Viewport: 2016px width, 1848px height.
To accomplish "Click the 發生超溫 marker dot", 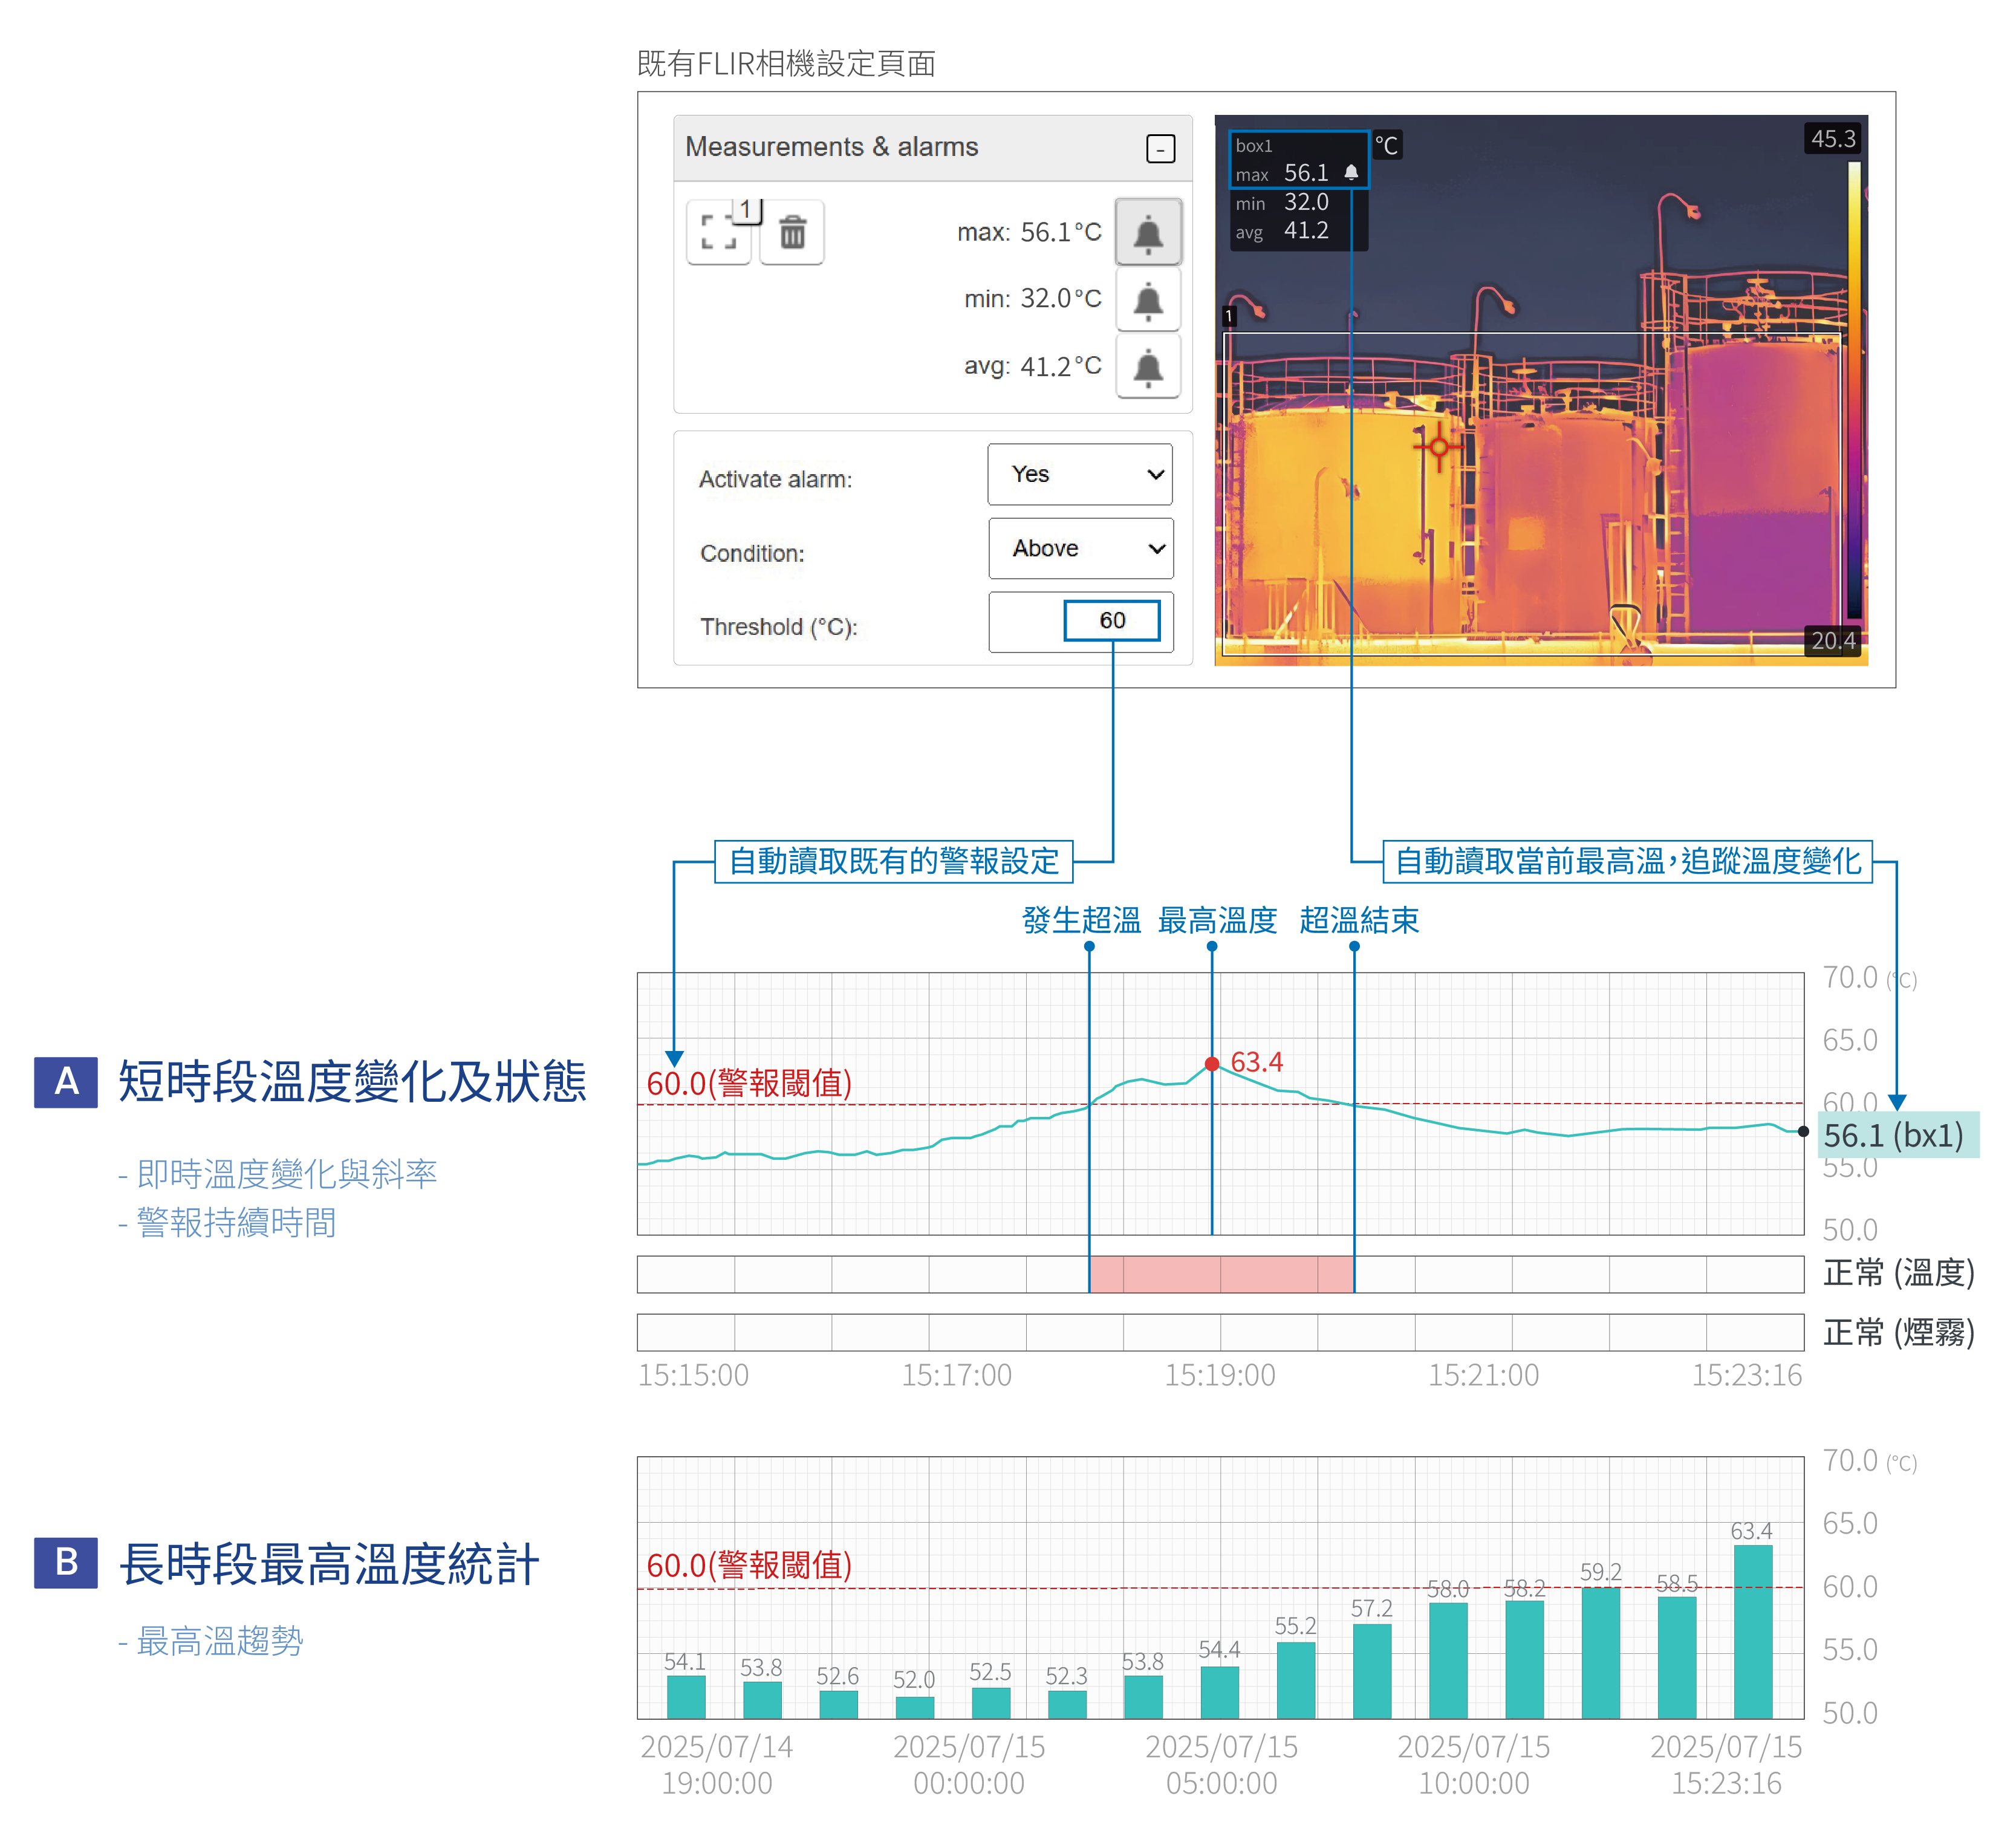I will [x=1089, y=946].
